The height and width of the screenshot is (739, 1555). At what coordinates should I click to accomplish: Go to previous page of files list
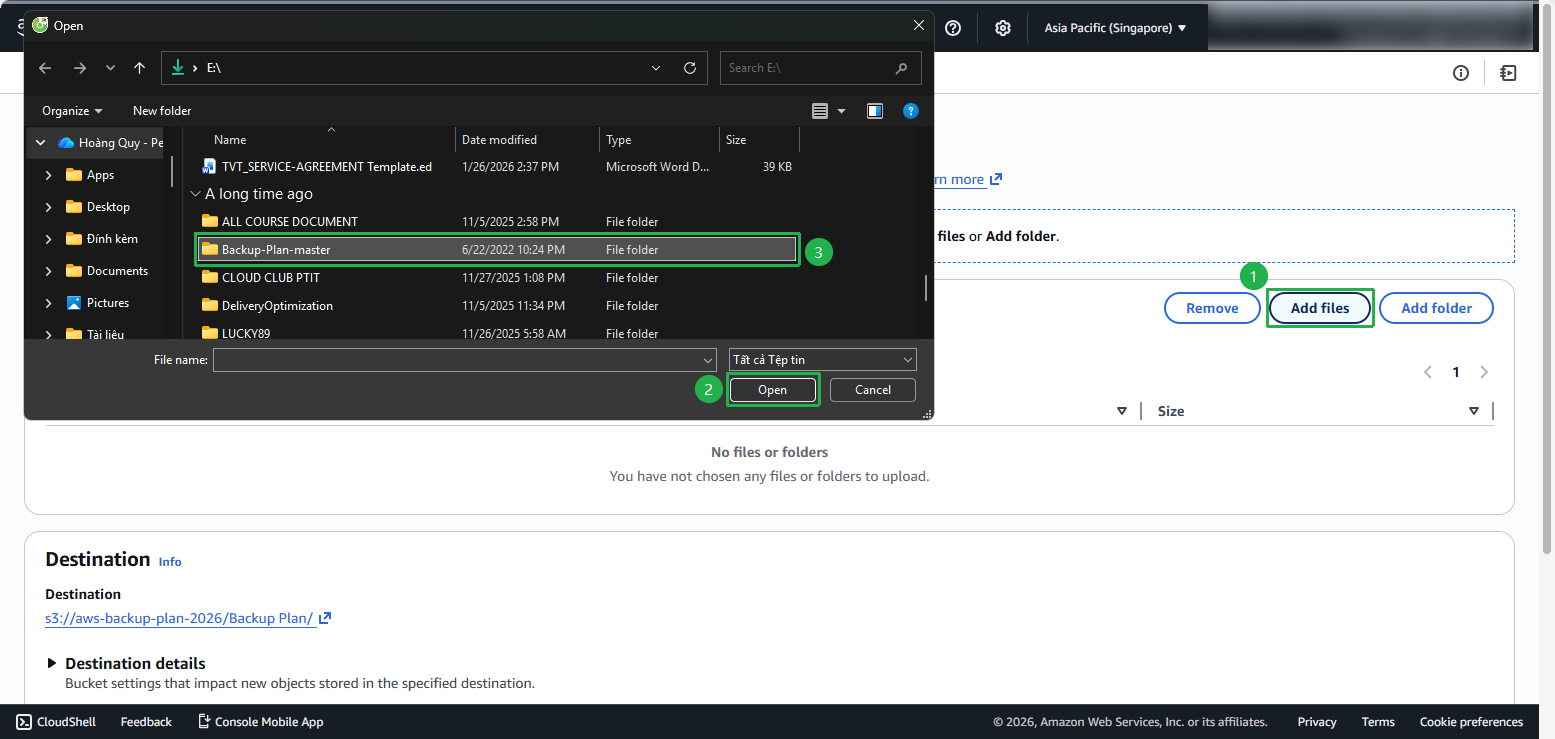click(x=1428, y=372)
